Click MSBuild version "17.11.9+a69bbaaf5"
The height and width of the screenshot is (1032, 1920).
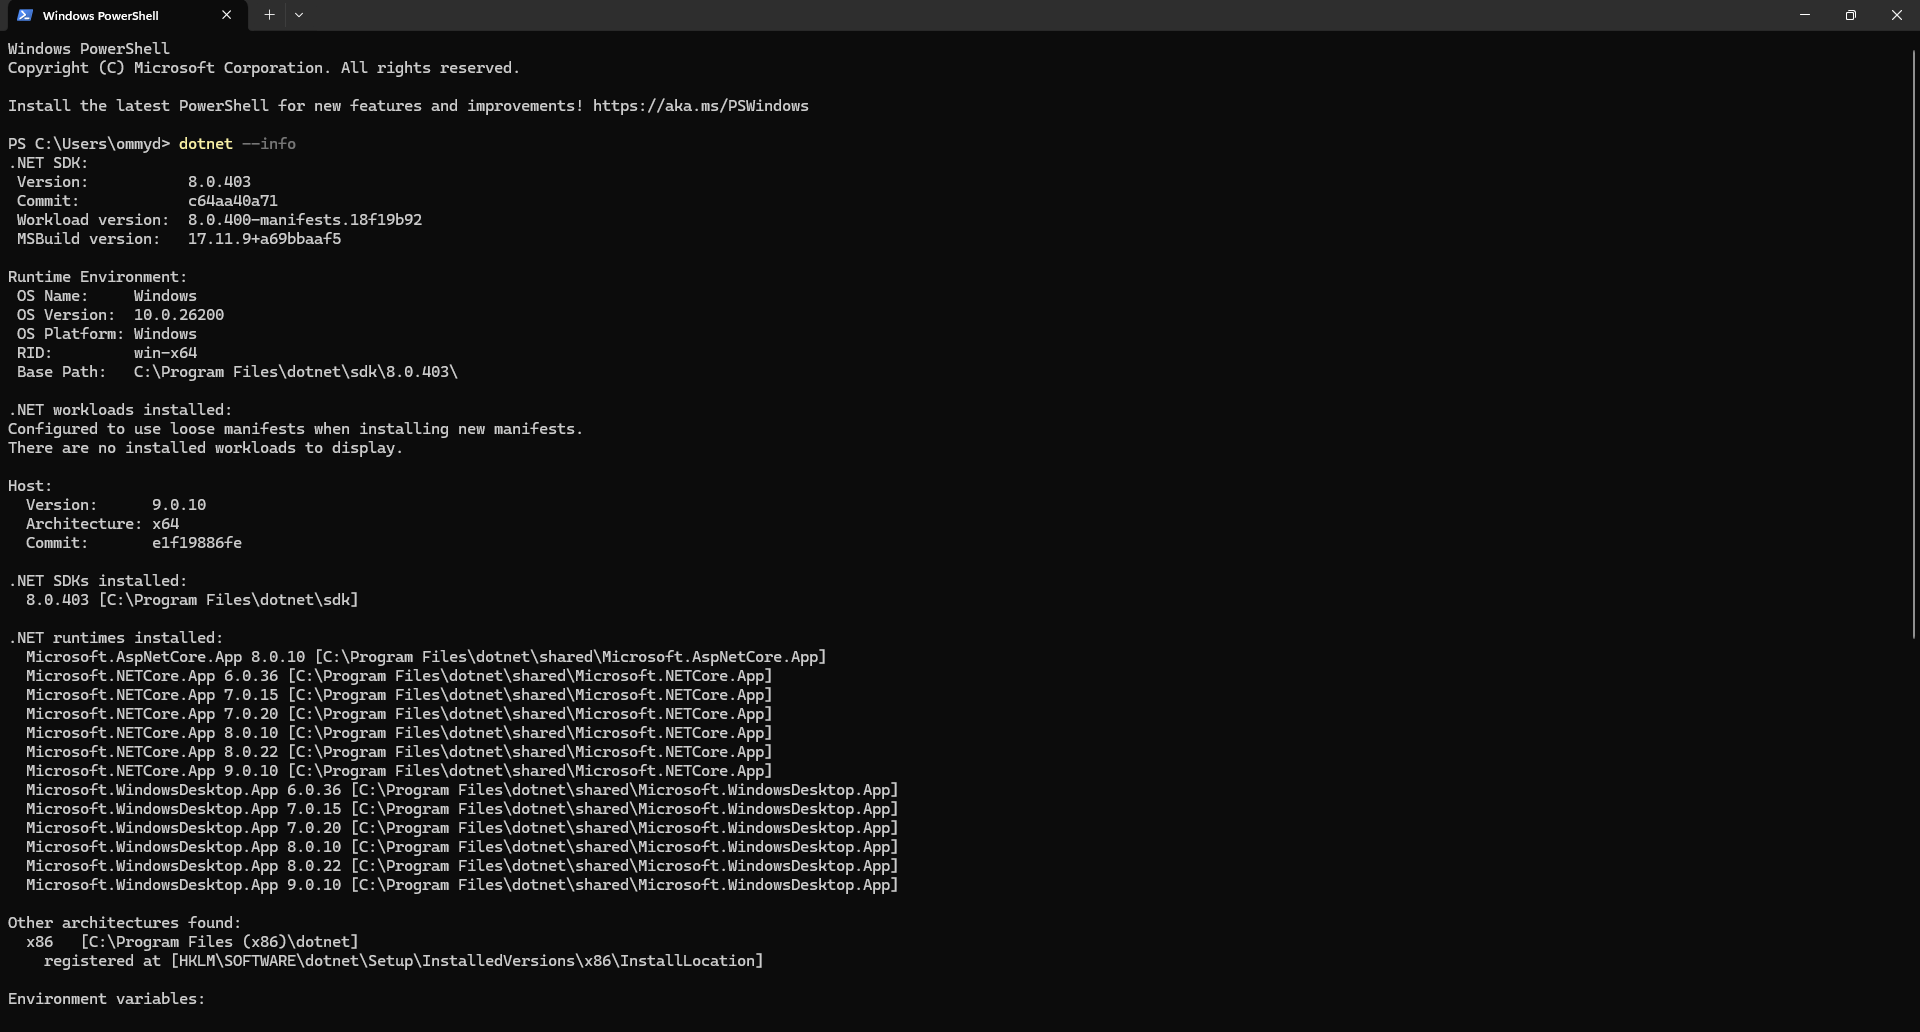264,239
